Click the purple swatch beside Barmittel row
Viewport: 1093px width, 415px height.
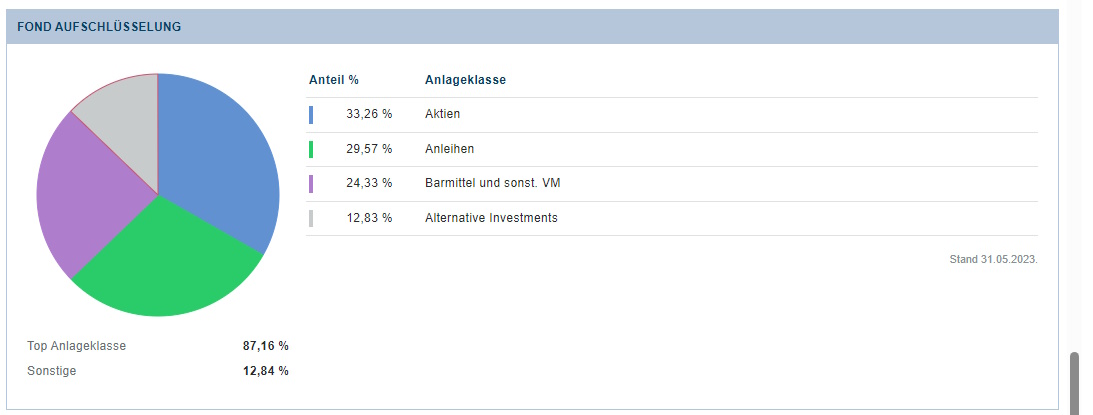311,183
